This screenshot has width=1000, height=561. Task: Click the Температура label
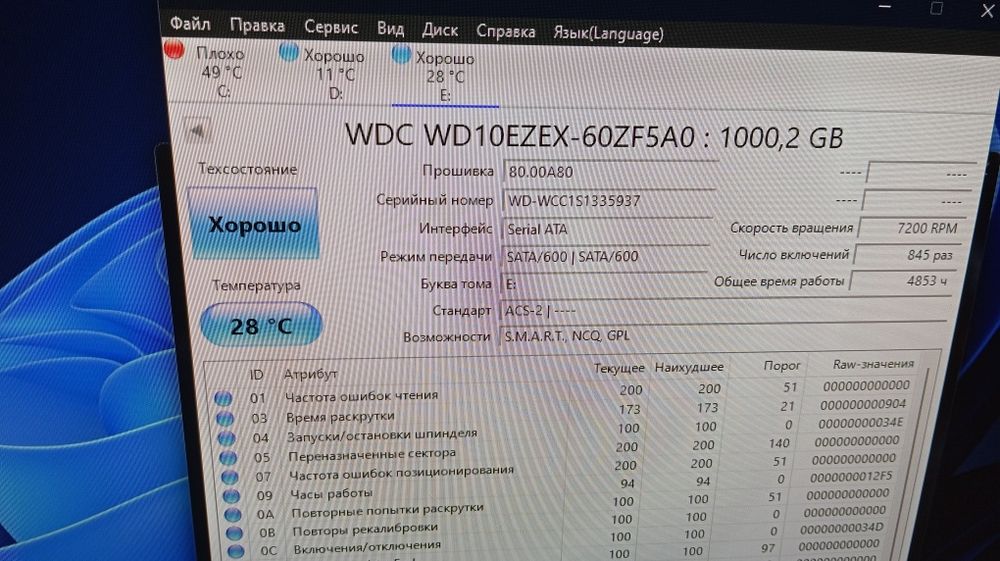256,285
